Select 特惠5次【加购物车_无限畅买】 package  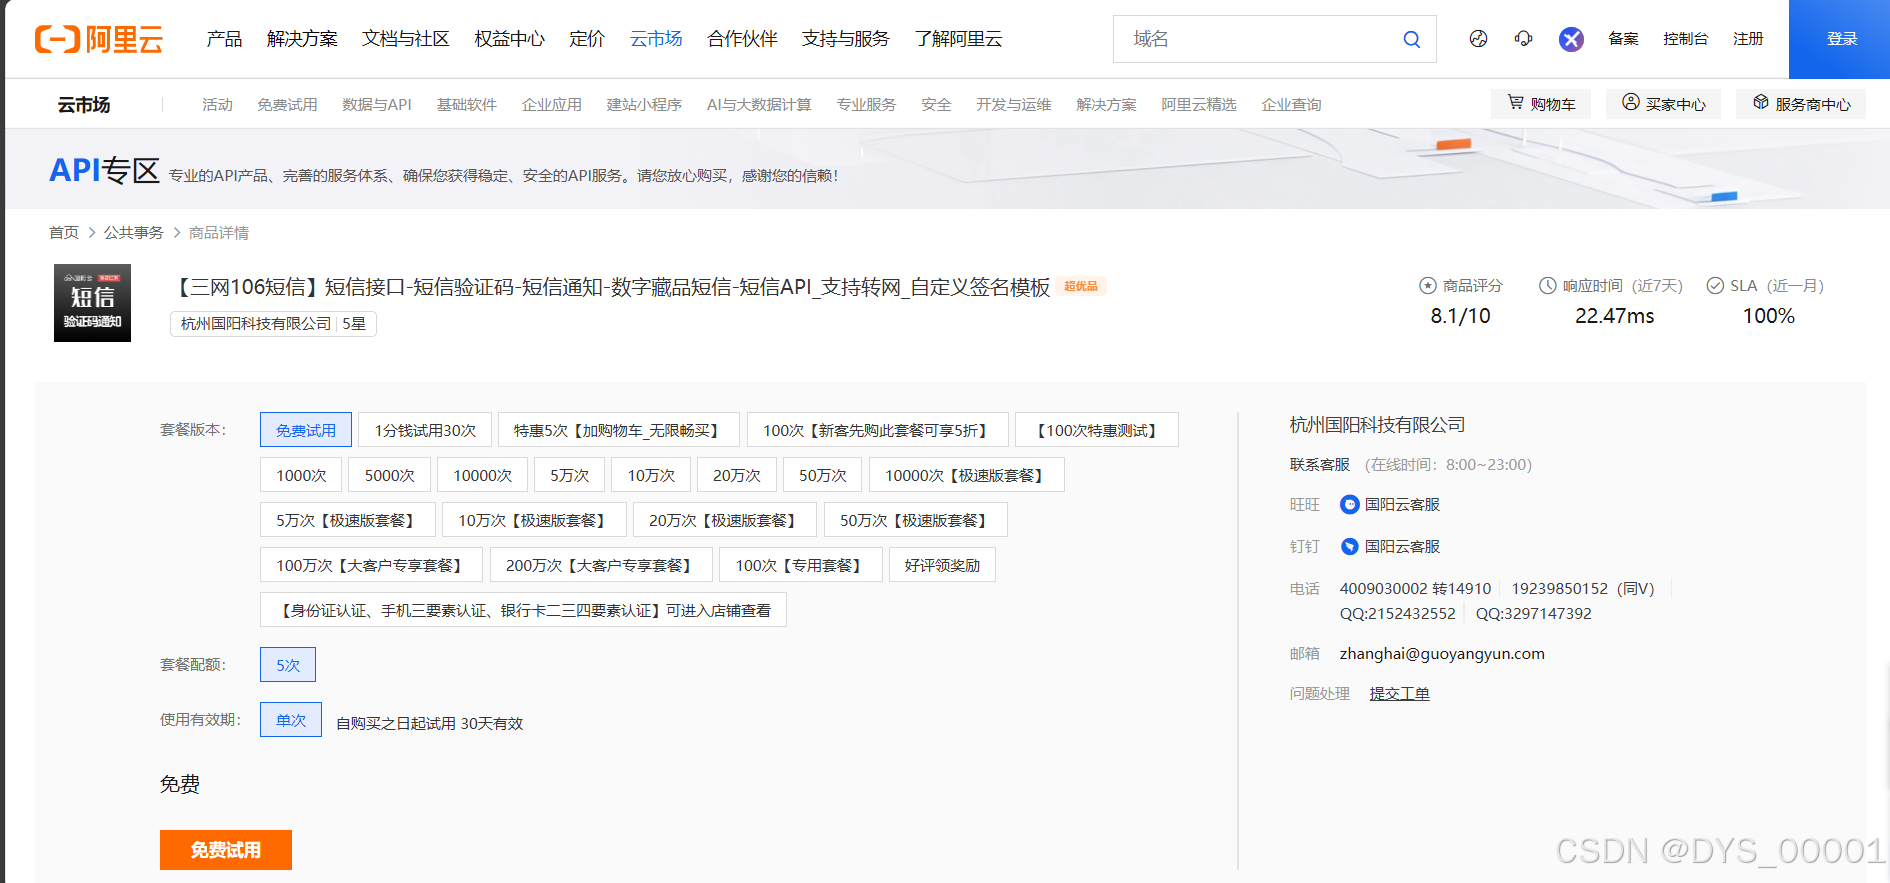(x=619, y=430)
